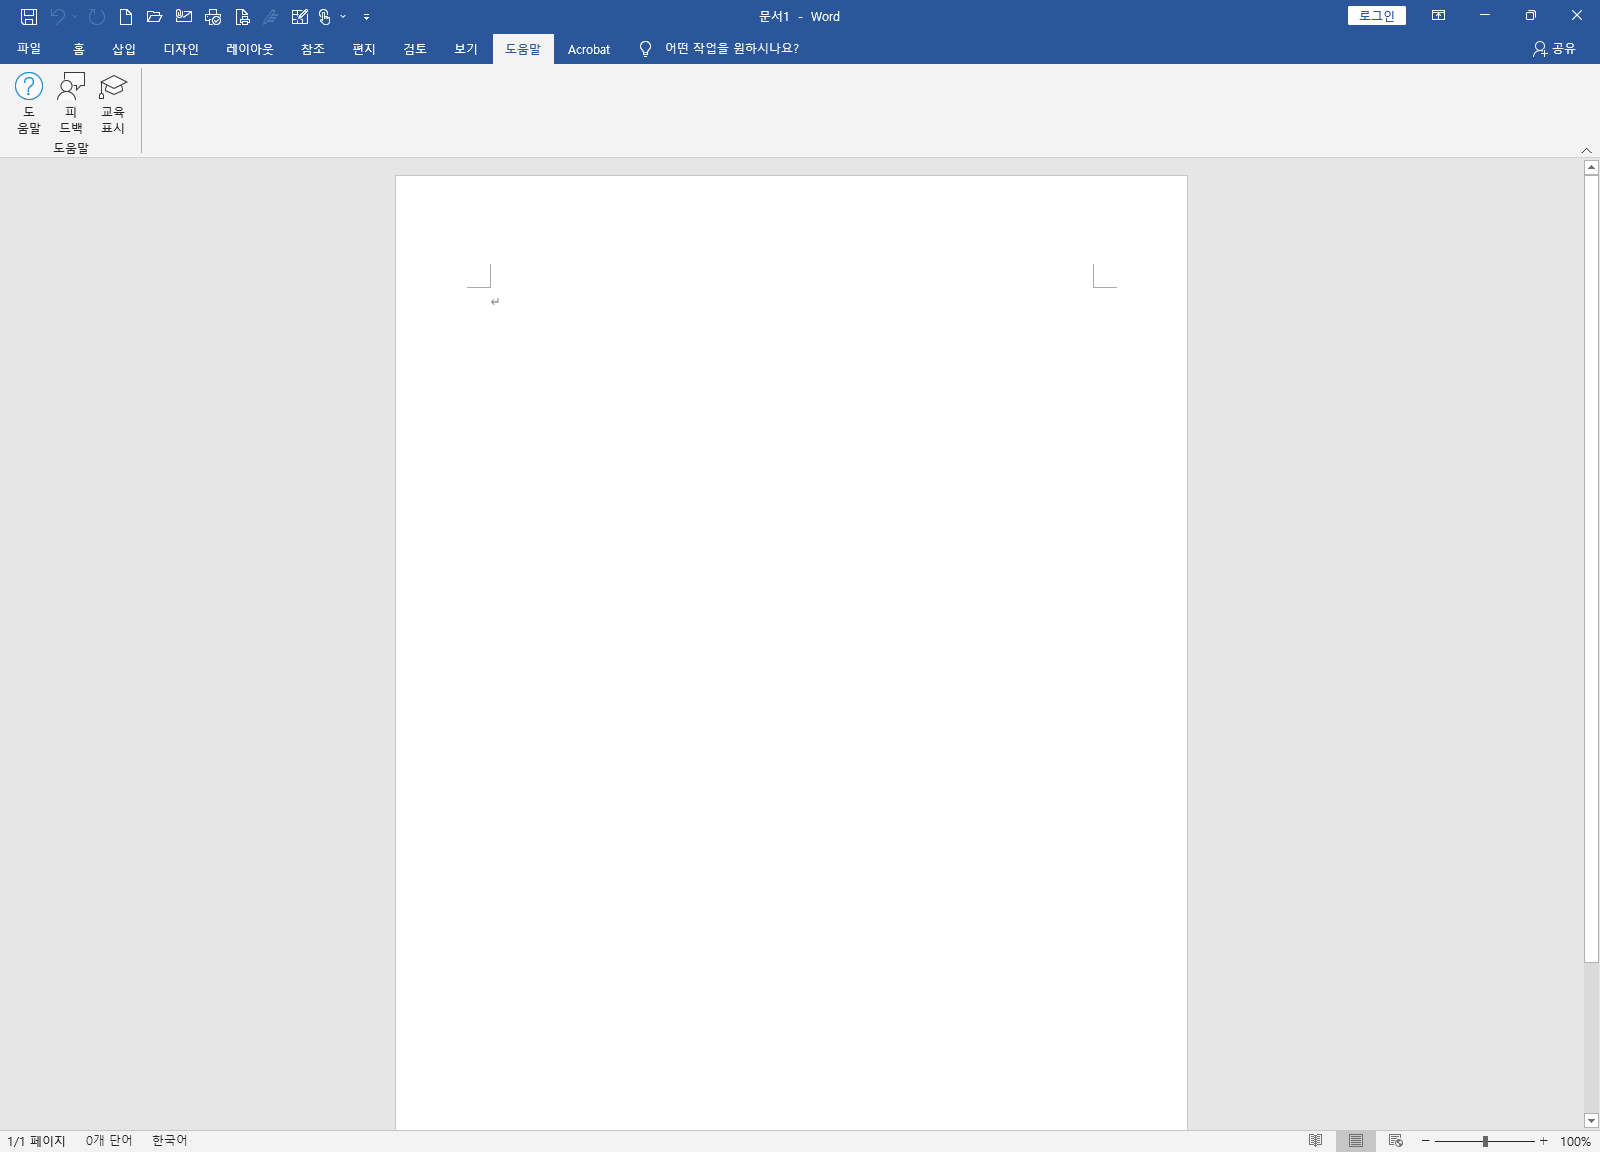Click the 피드백 feedback icon
The width and height of the screenshot is (1600, 1152).
point(71,102)
